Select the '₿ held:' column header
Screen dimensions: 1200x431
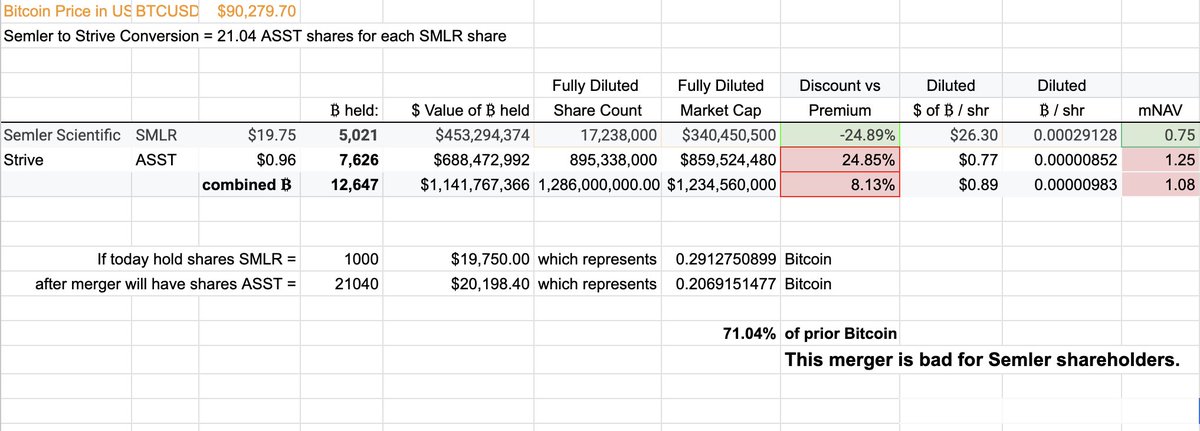342,110
